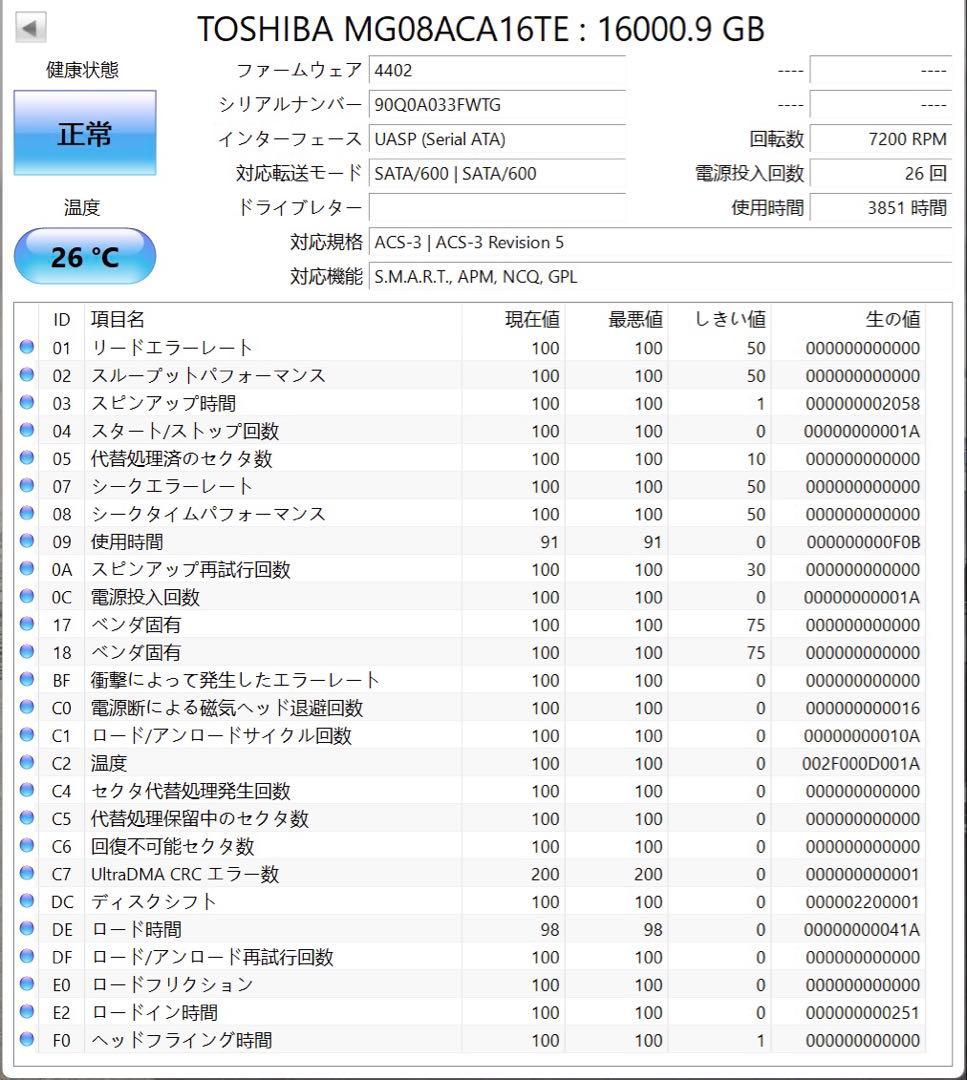Select the blue icon next to 回復不可能セクタ数

point(28,846)
